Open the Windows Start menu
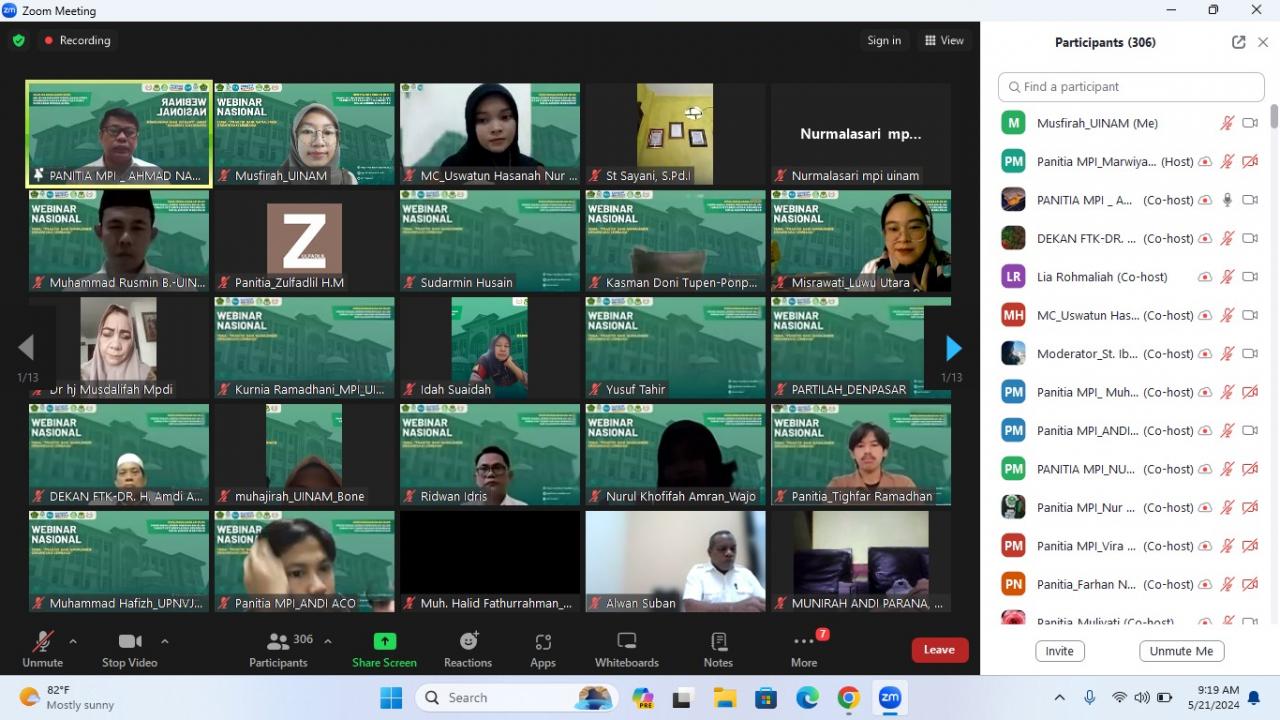Viewport: 1280px width, 720px height. (389, 697)
